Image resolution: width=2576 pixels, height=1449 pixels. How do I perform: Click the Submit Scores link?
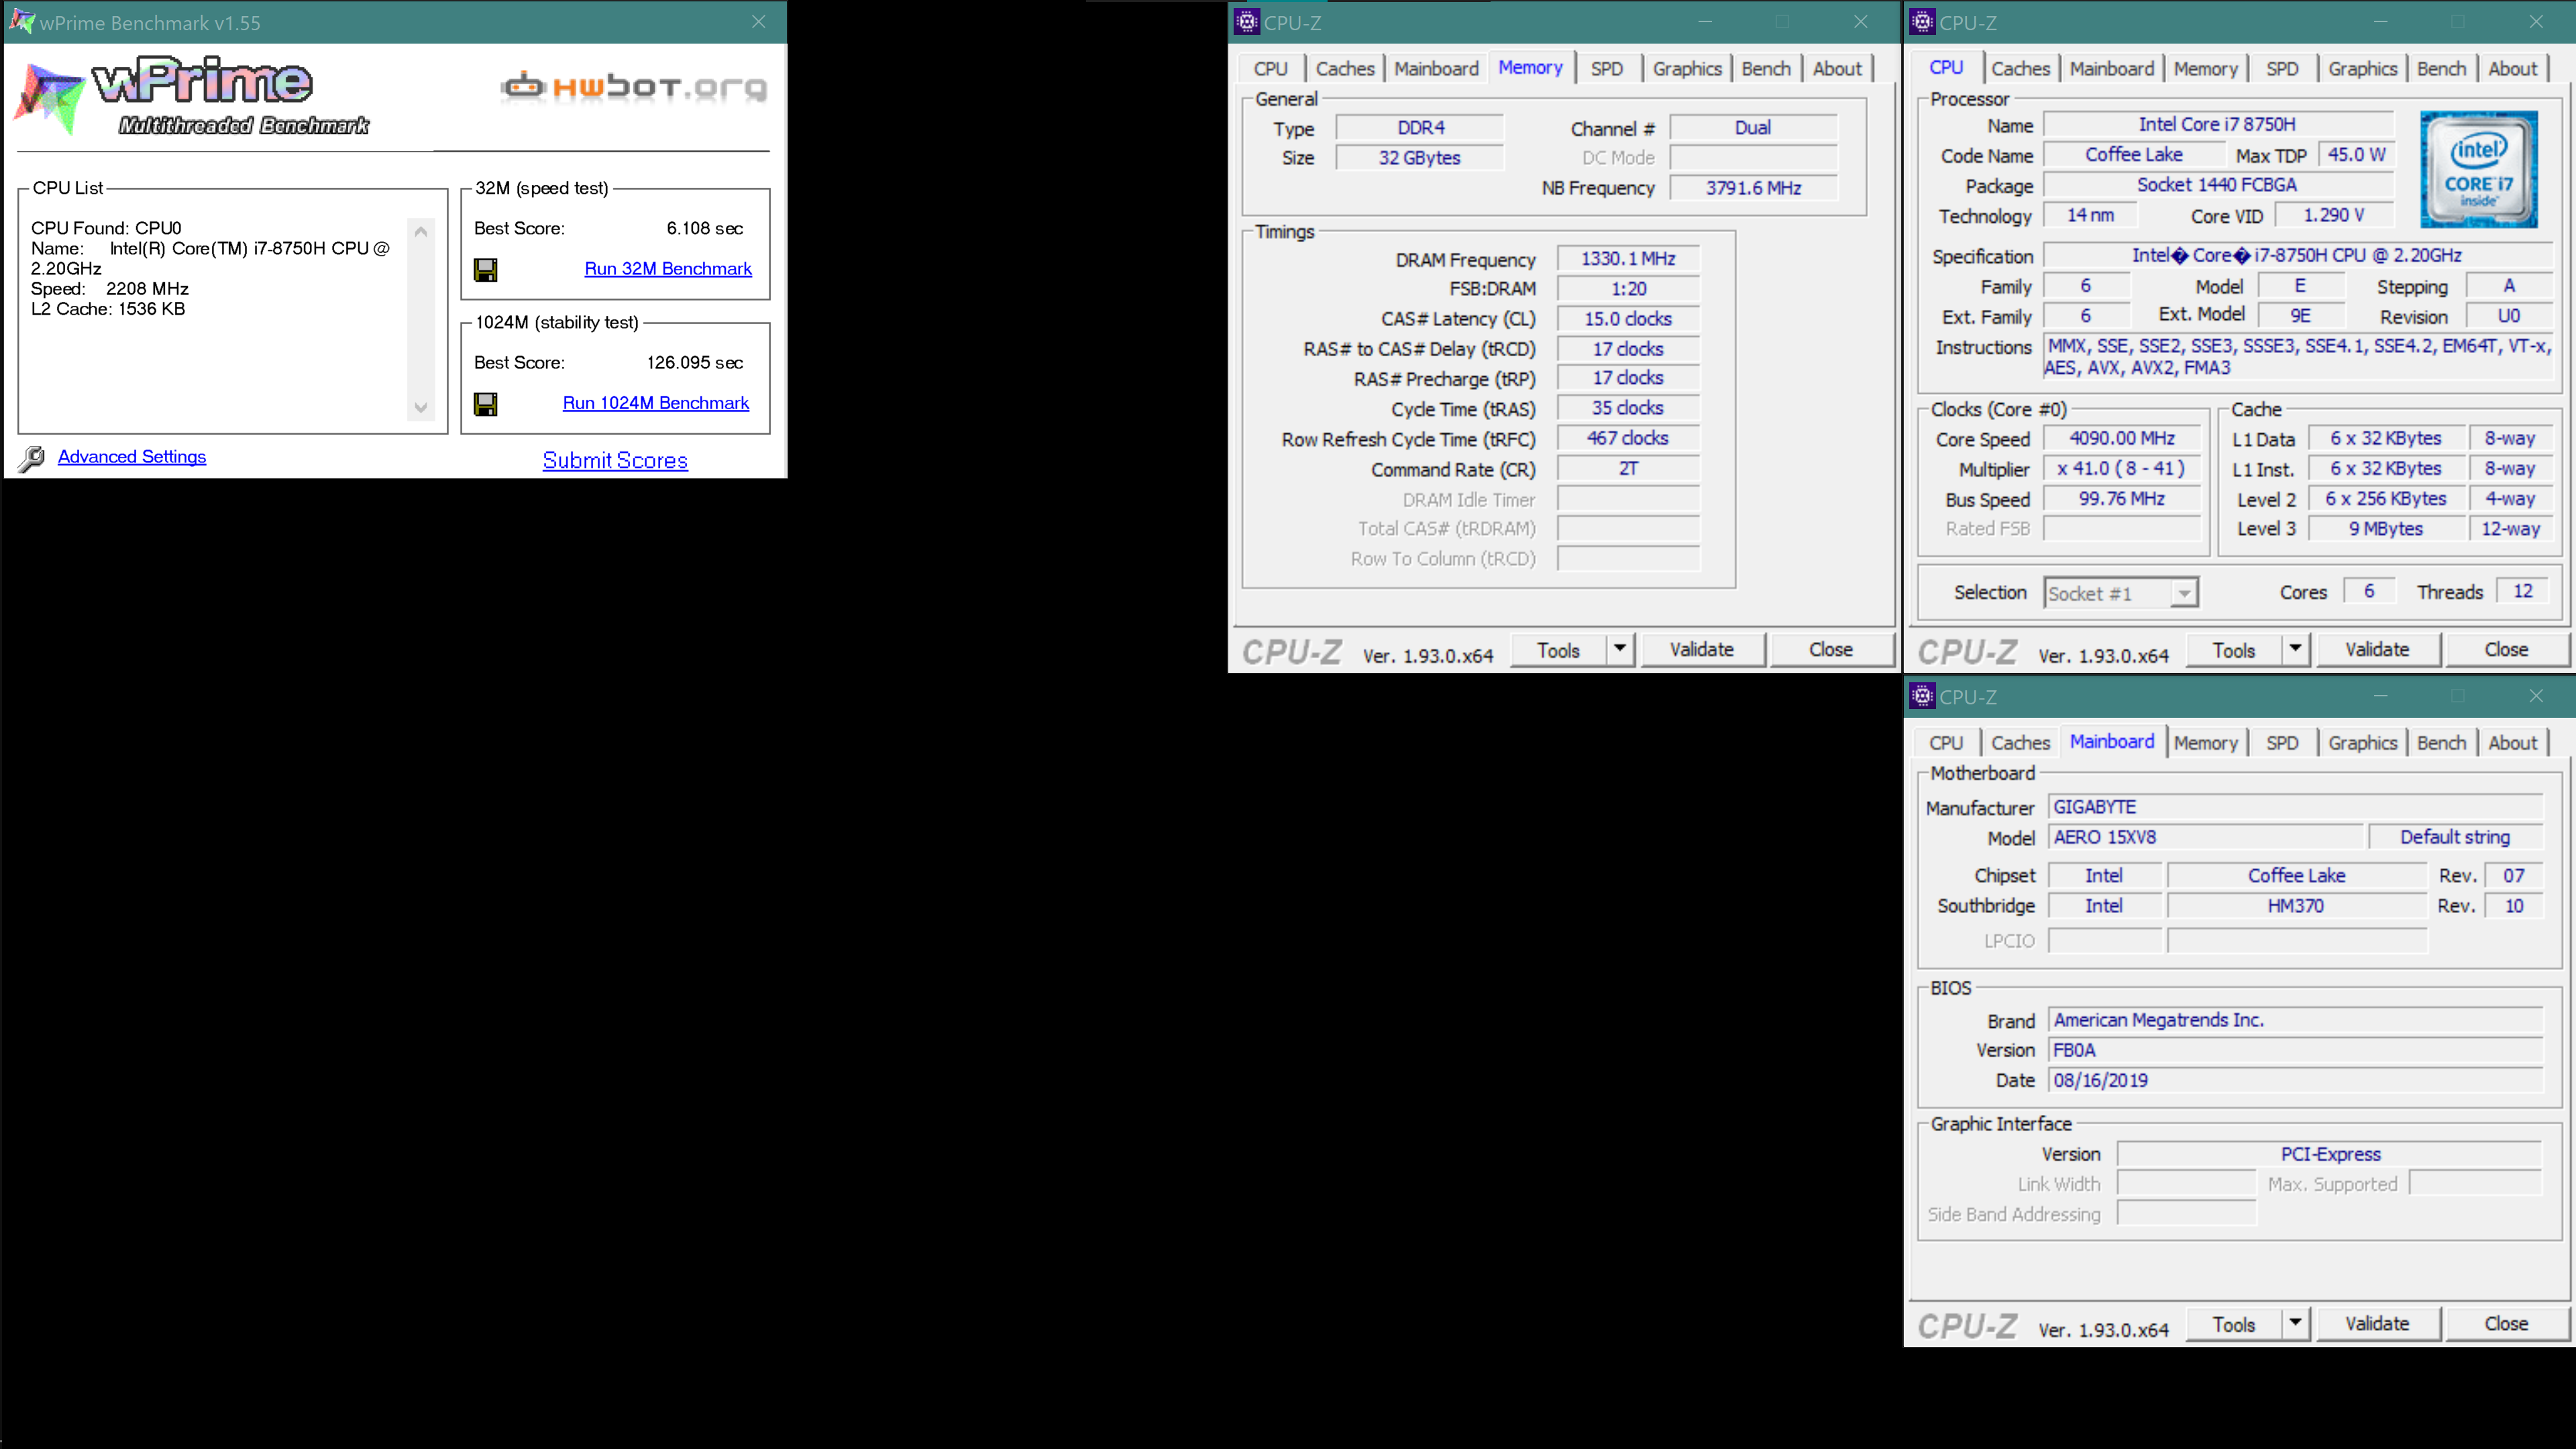pyautogui.click(x=615, y=461)
